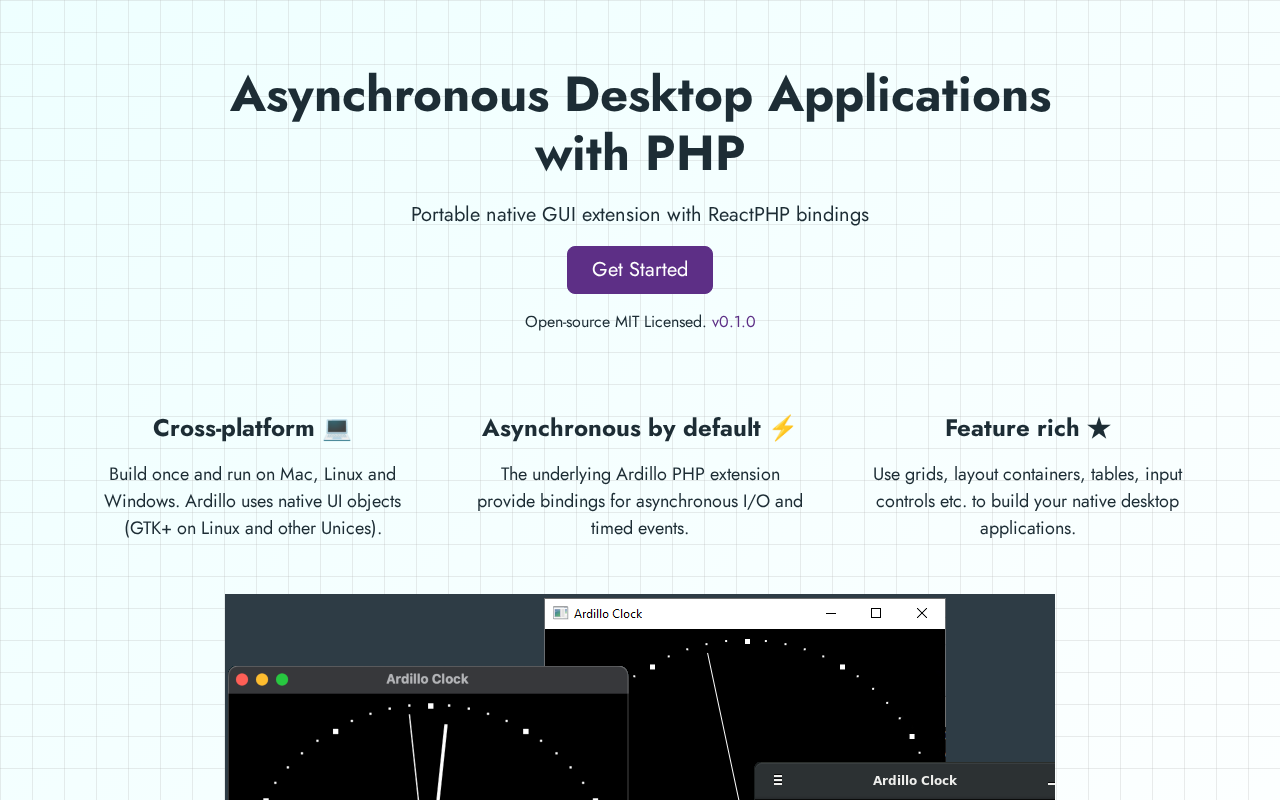Maximize the Windows Ardillo Clock window

coord(876,613)
